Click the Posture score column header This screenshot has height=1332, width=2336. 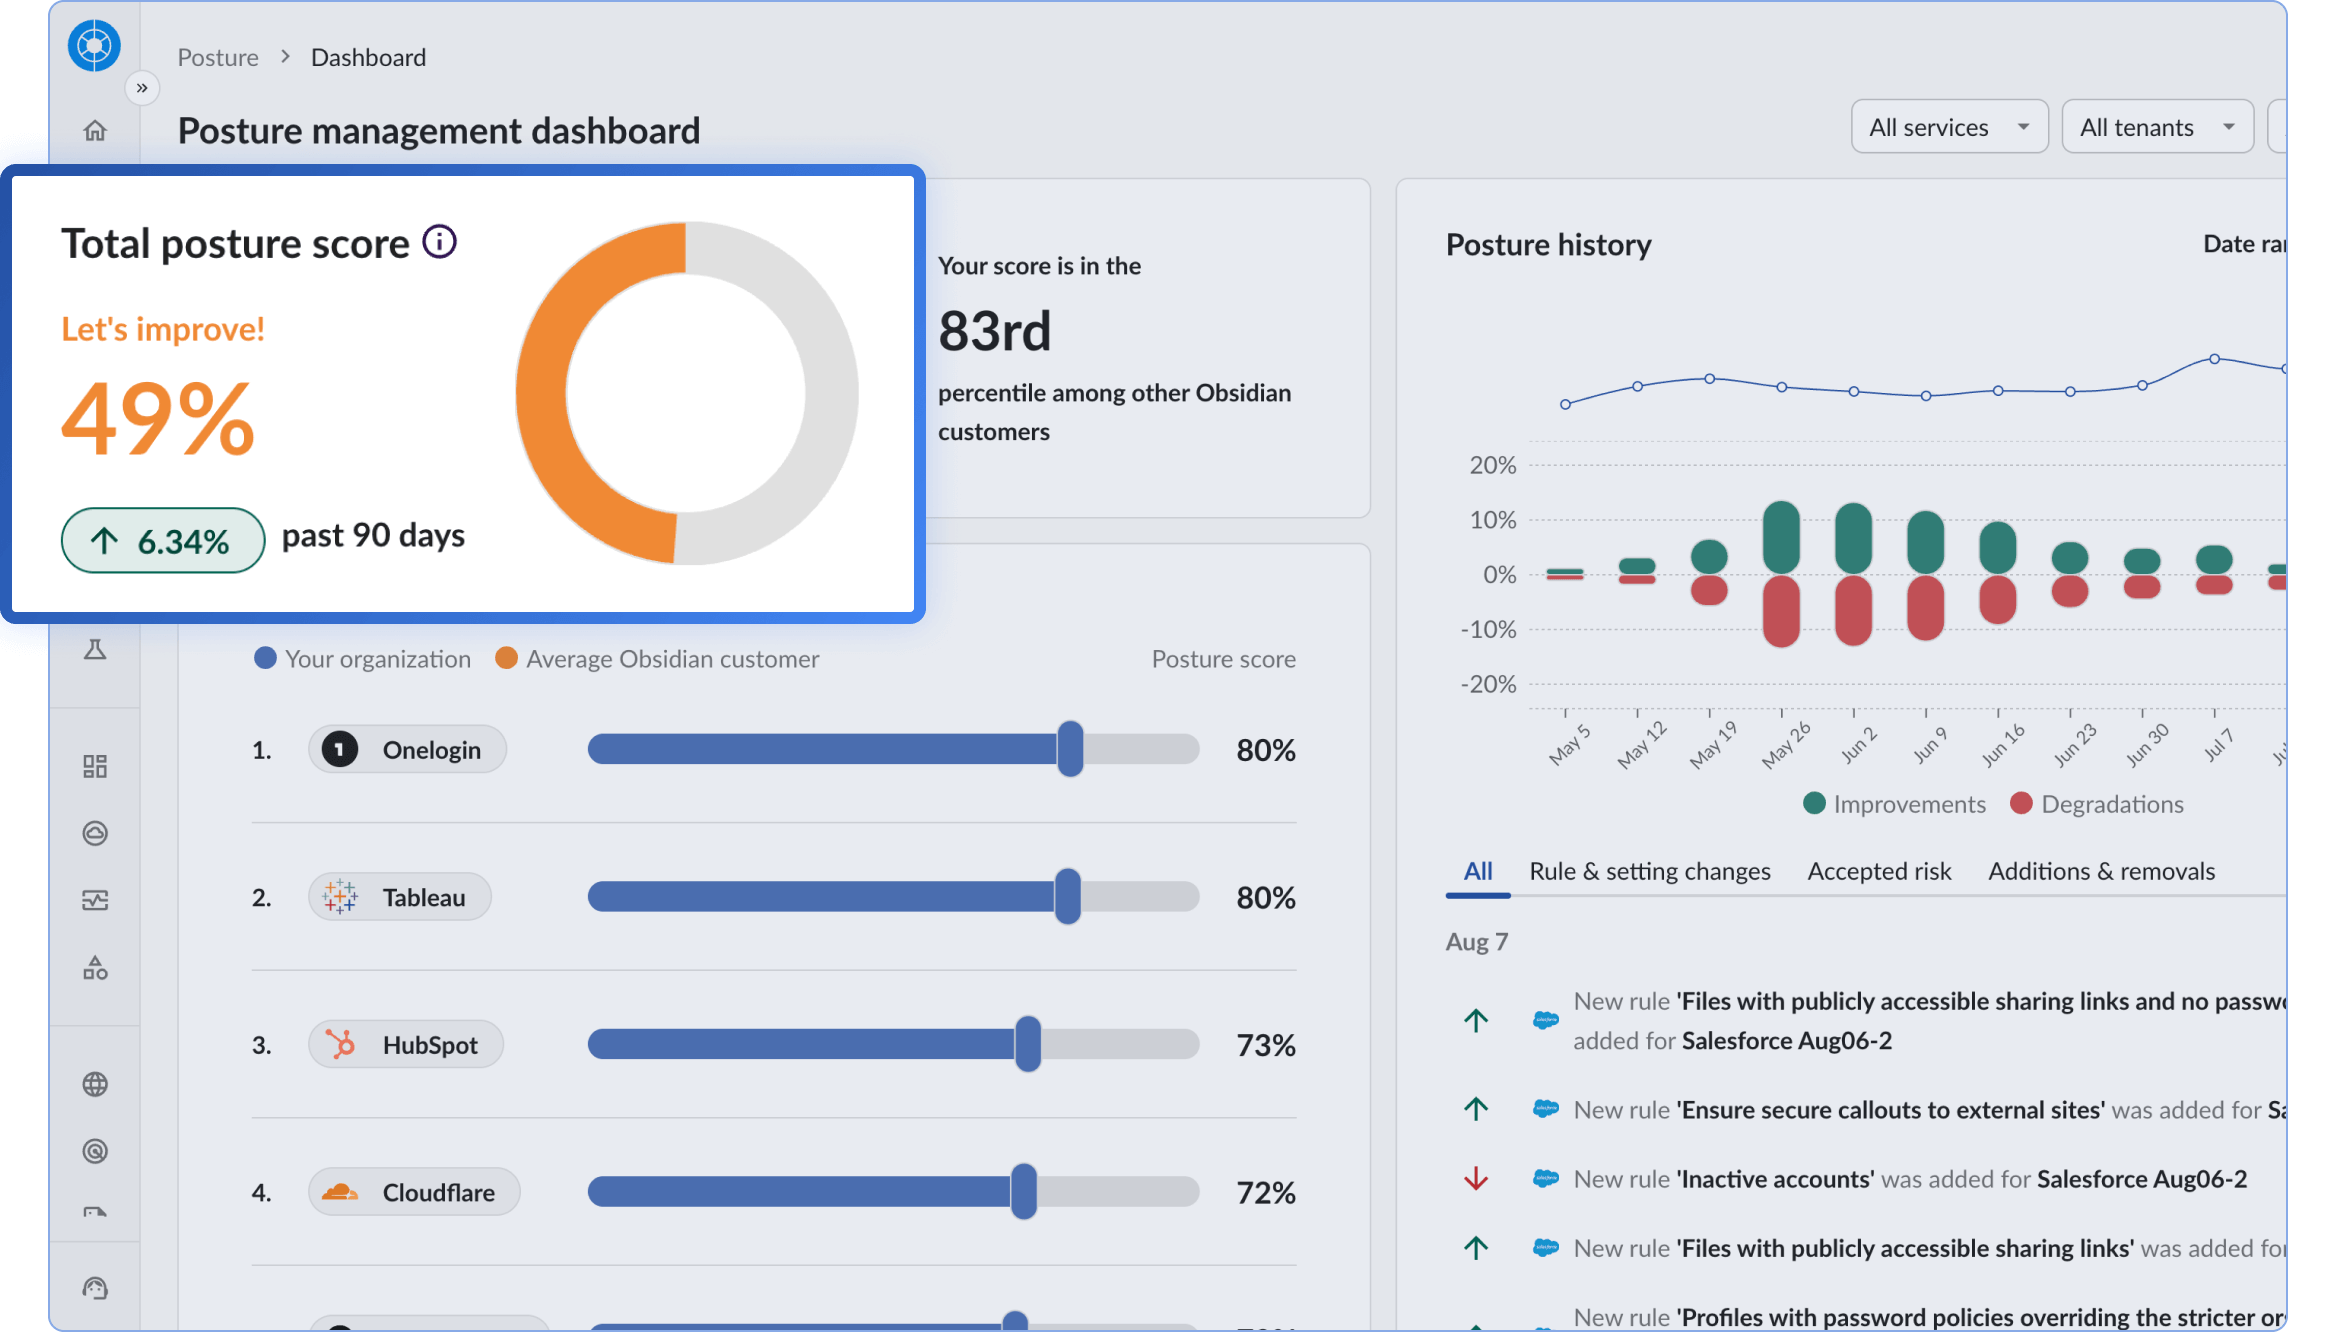point(1223,659)
